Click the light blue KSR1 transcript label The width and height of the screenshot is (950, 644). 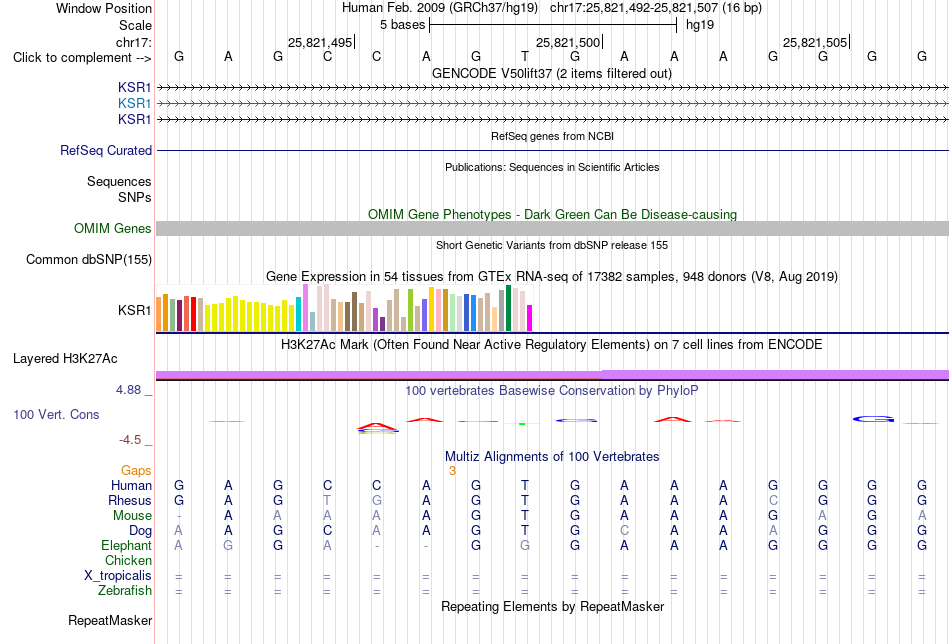135,104
